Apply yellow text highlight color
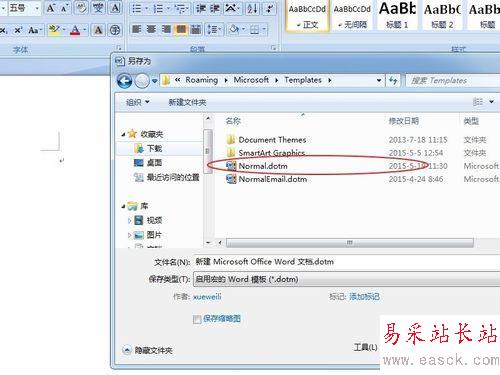The height and width of the screenshot is (375, 500). click(x=54, y=30)
